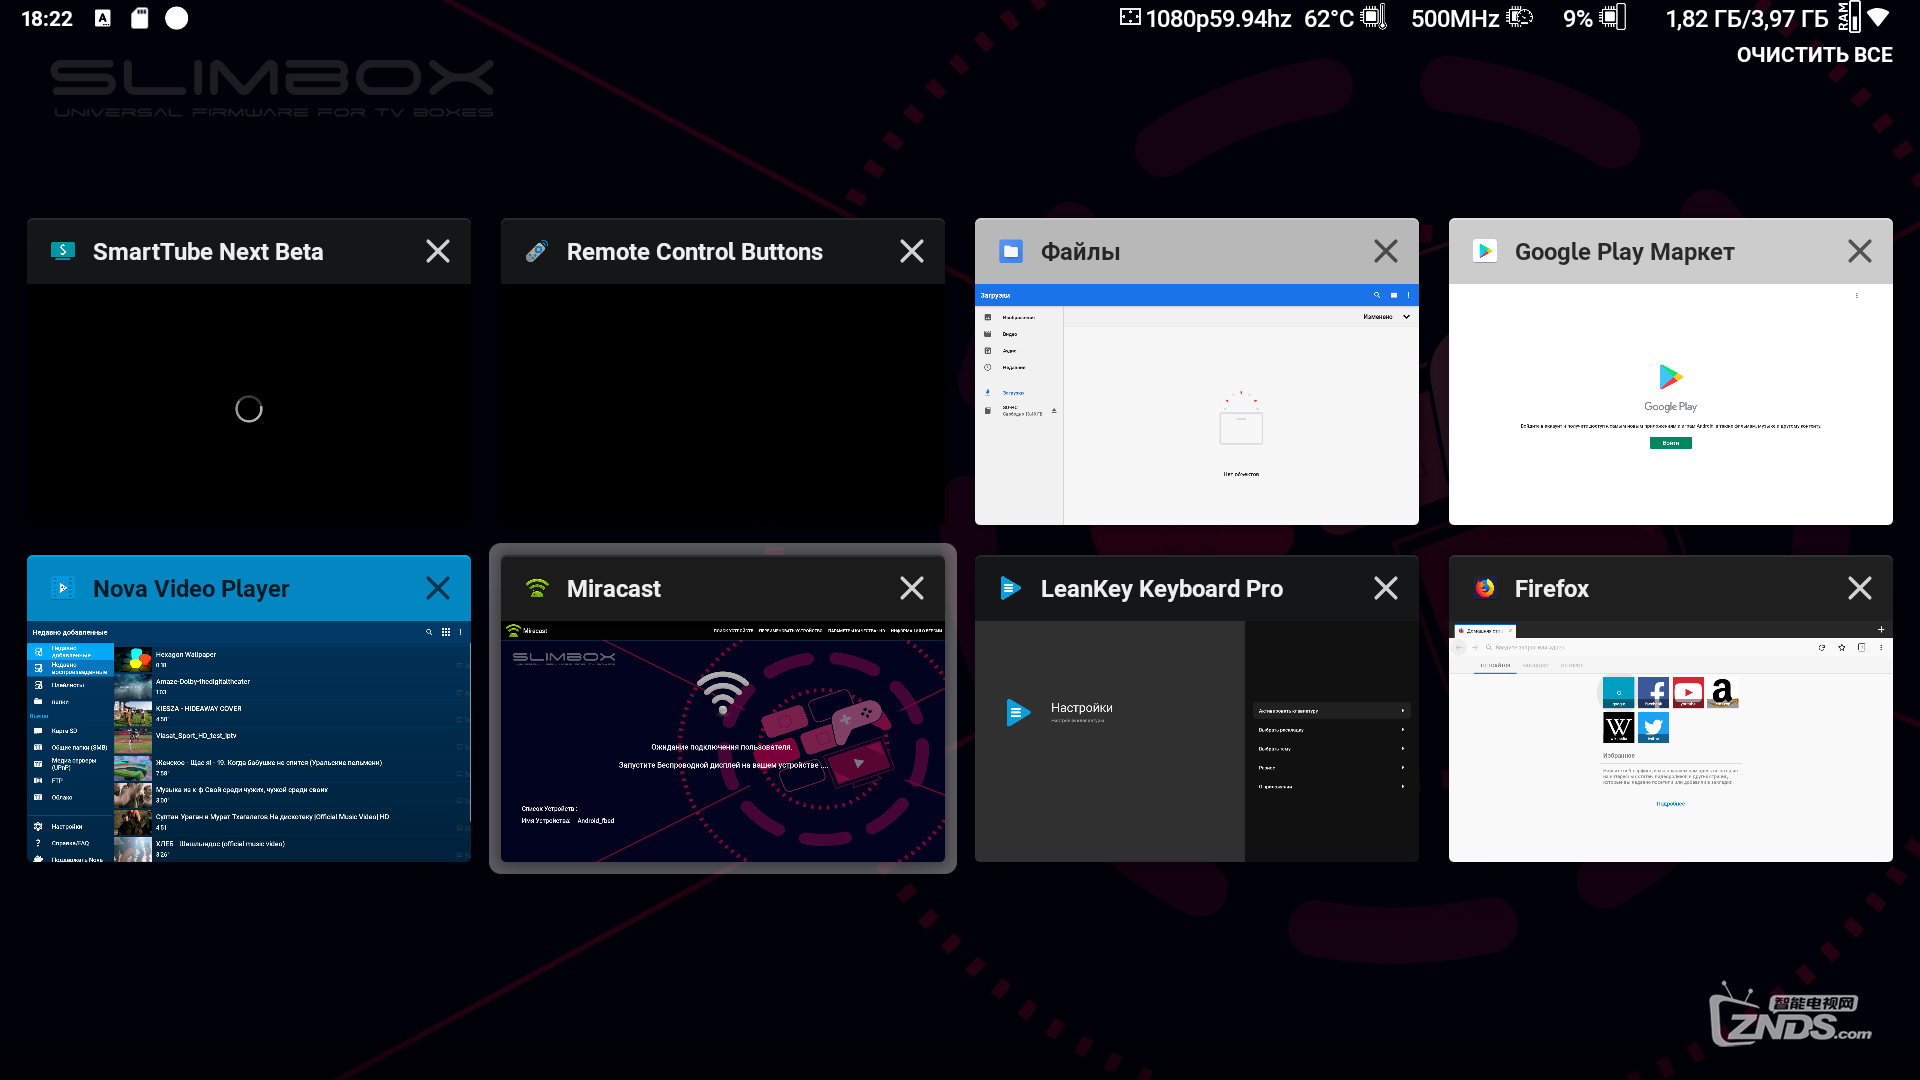Click the Miracast wifi icon in title
1920x1080 pixels.
pos(537,588)
